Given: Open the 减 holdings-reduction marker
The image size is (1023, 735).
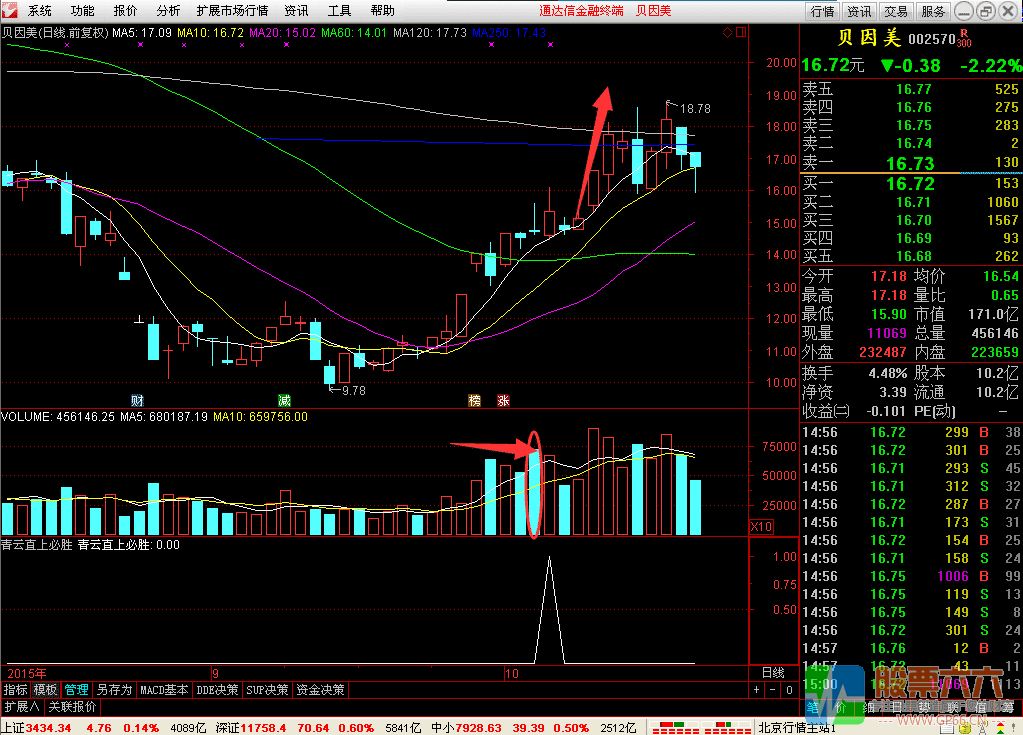Looking at the screenshot, I should pos(284,400).
